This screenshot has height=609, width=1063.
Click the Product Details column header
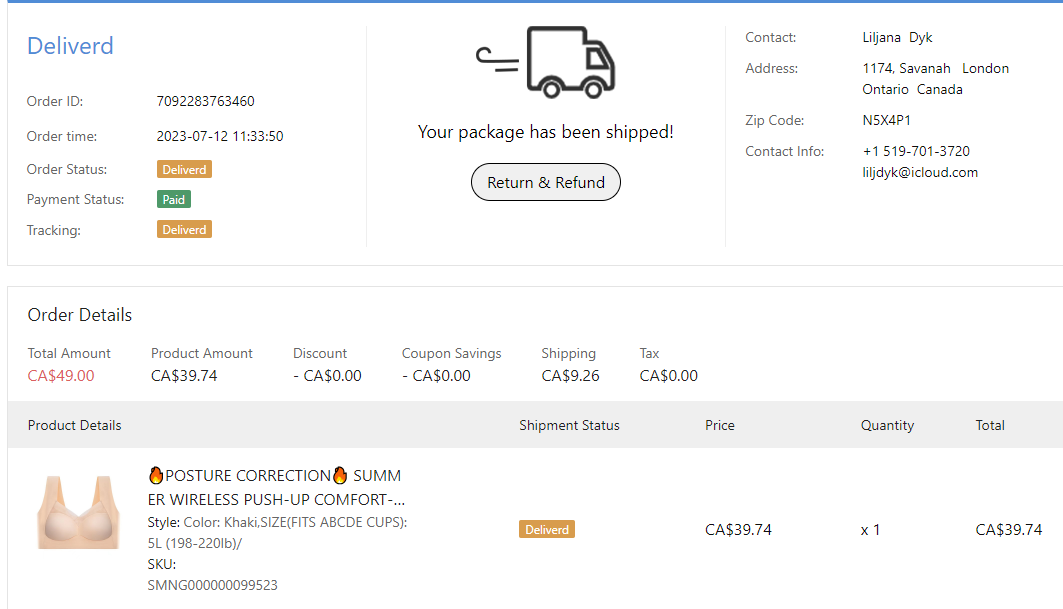(x=75, y=425)
